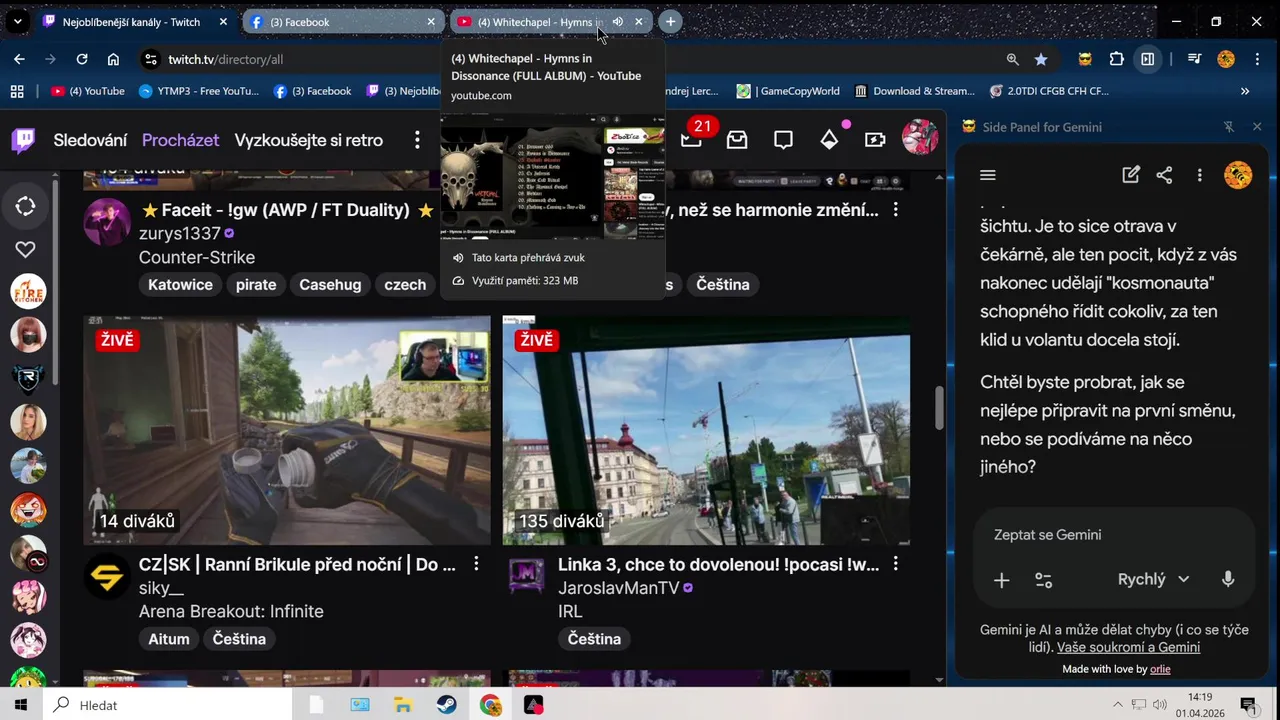Open a new Chrome tab
This screenshot has height=720, width=1280.
[x=671, y=21]
